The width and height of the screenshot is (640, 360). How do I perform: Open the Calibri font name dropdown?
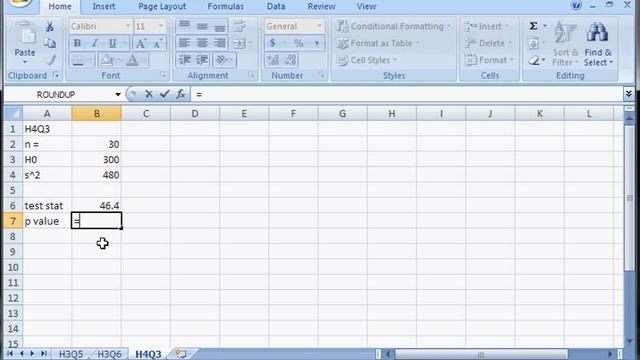click(127, 26)
